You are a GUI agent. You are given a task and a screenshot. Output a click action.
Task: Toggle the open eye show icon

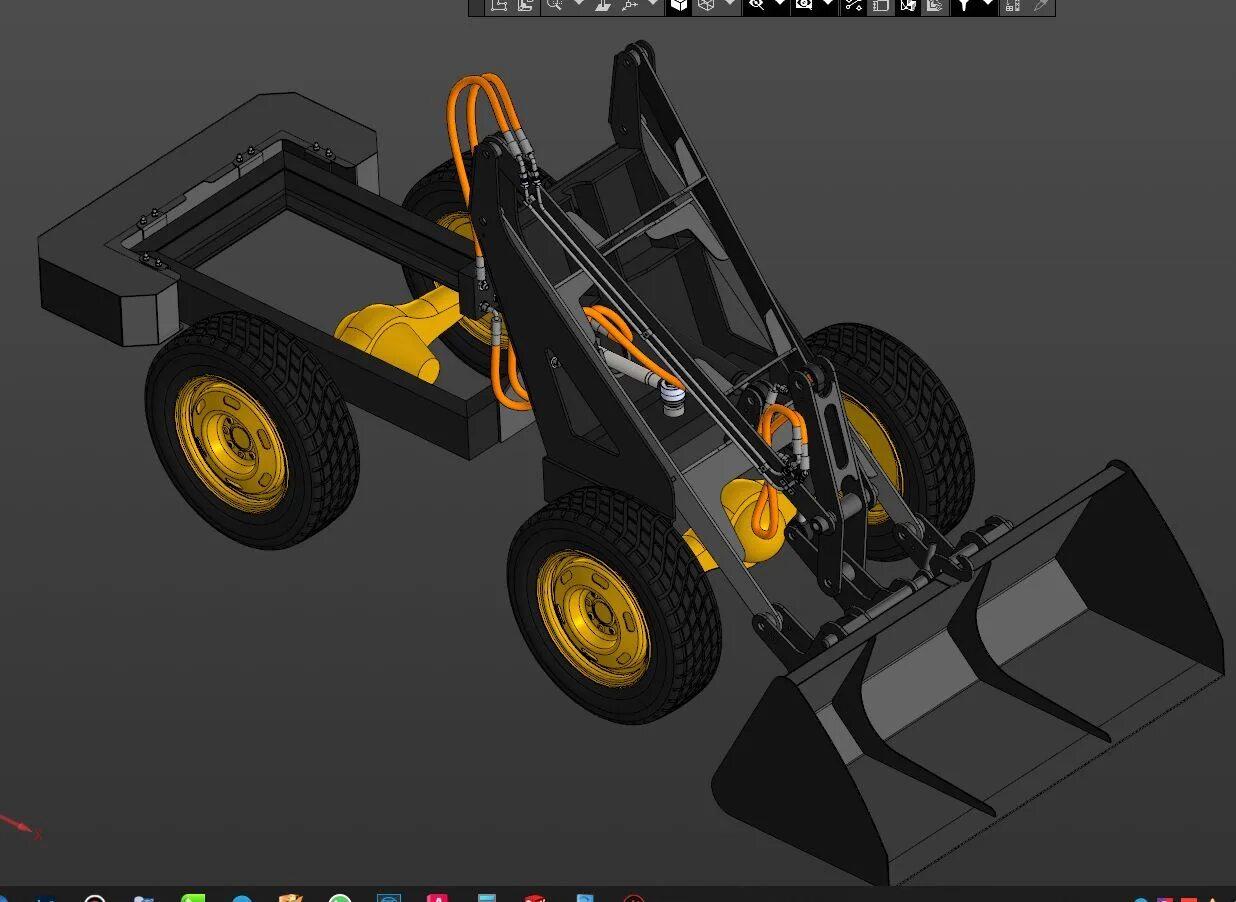pyautogui.click(x=804, y=5)
